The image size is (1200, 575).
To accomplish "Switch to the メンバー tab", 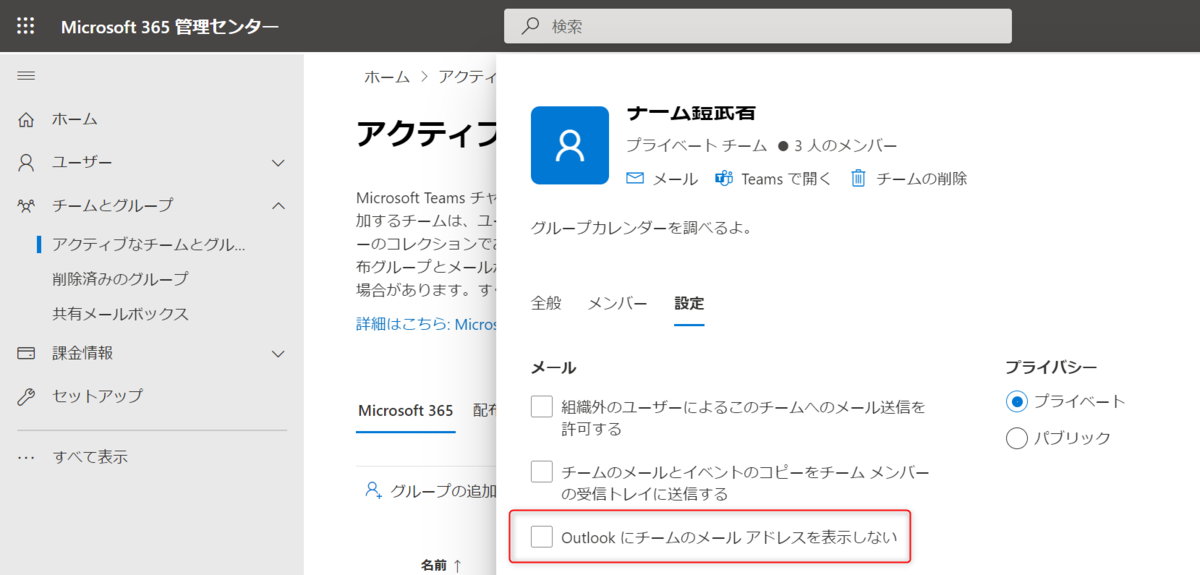I will coord(618,303).
